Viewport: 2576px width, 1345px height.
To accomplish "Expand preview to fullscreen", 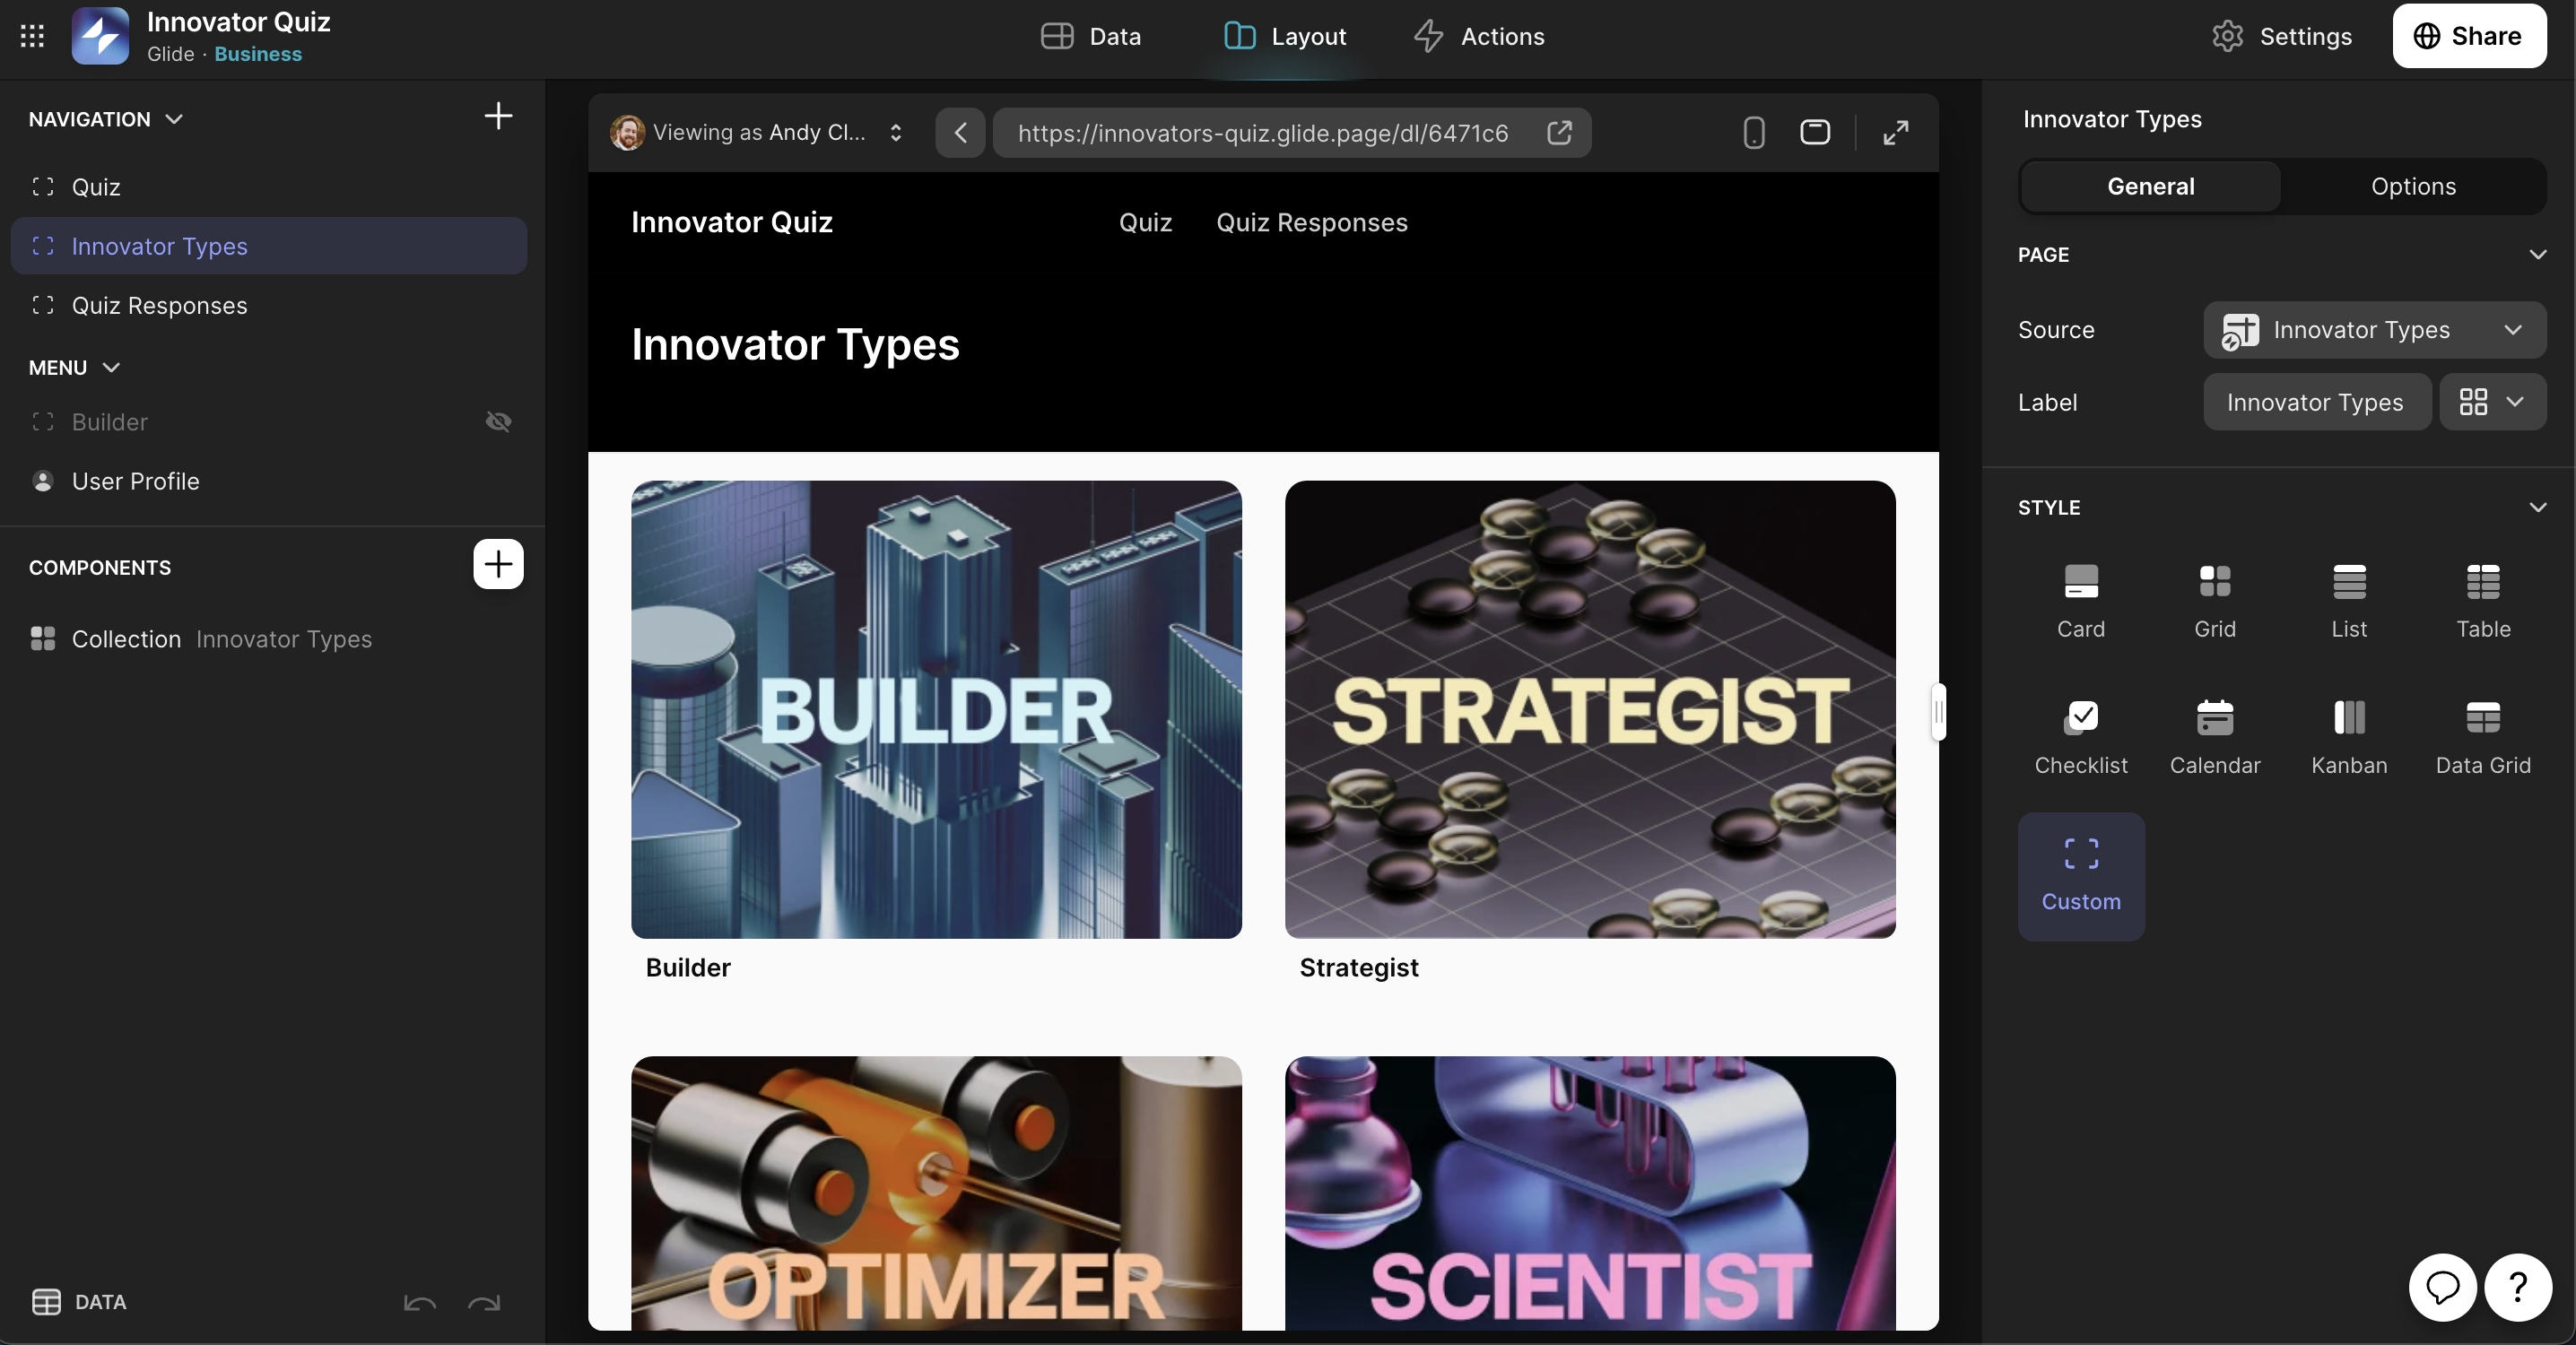I will [x=1896, y=133].
